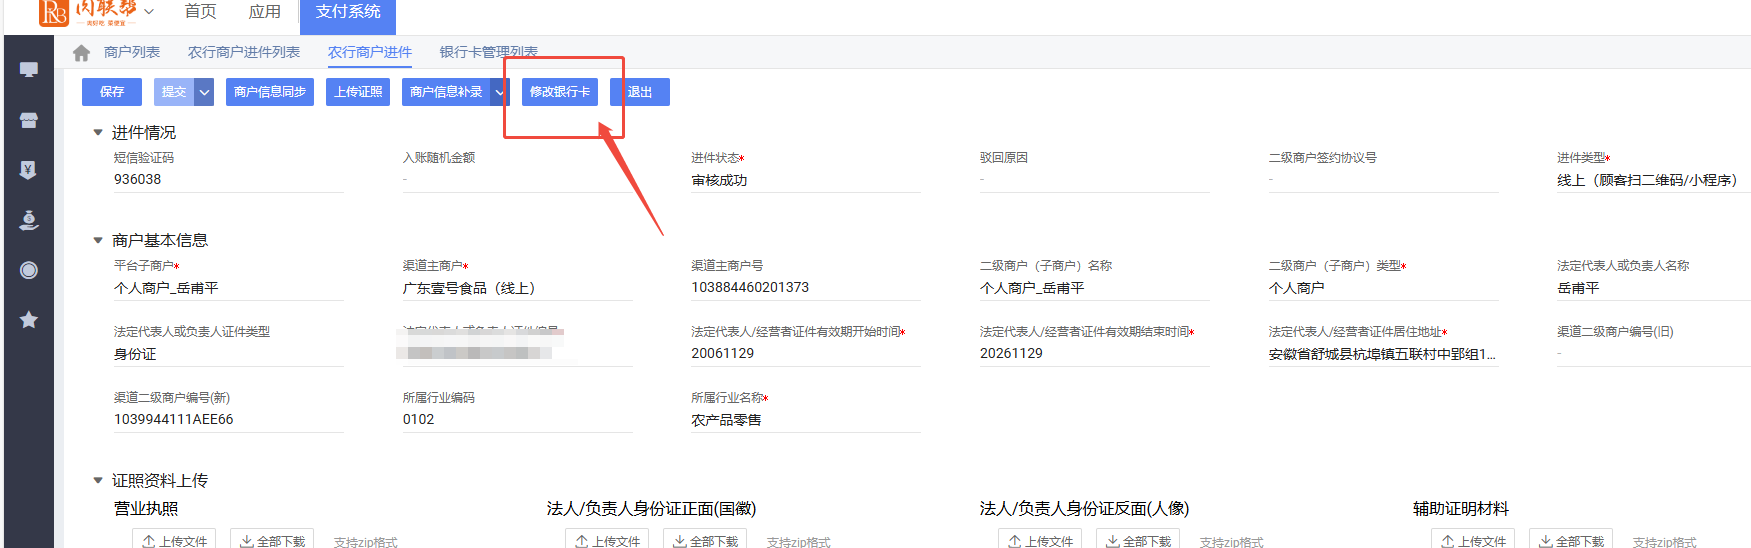This screenshot has height=548, width=1751.
Task: Click the circle icon in left sidebar
Action: tap(29, 270)
